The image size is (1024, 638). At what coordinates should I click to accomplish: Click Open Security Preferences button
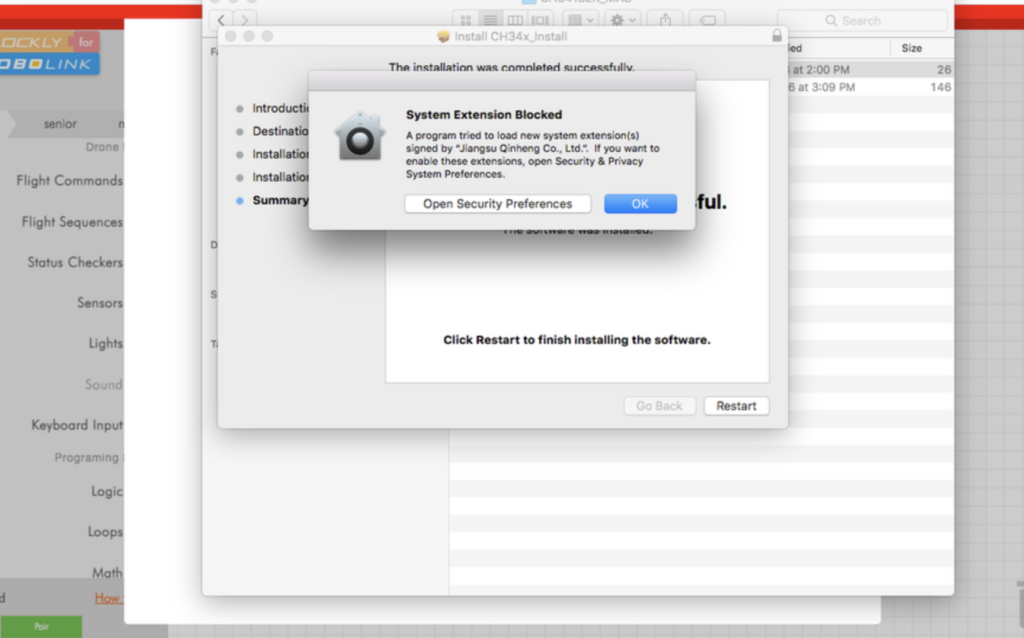[497, 204]
